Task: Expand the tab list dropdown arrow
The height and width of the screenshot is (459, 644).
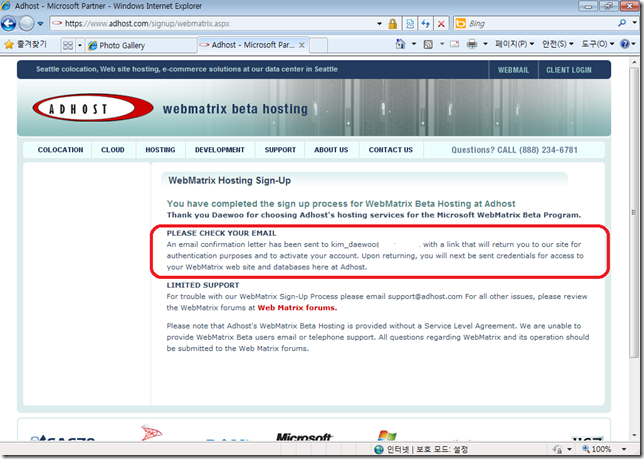Action: [x=80, y=45]
